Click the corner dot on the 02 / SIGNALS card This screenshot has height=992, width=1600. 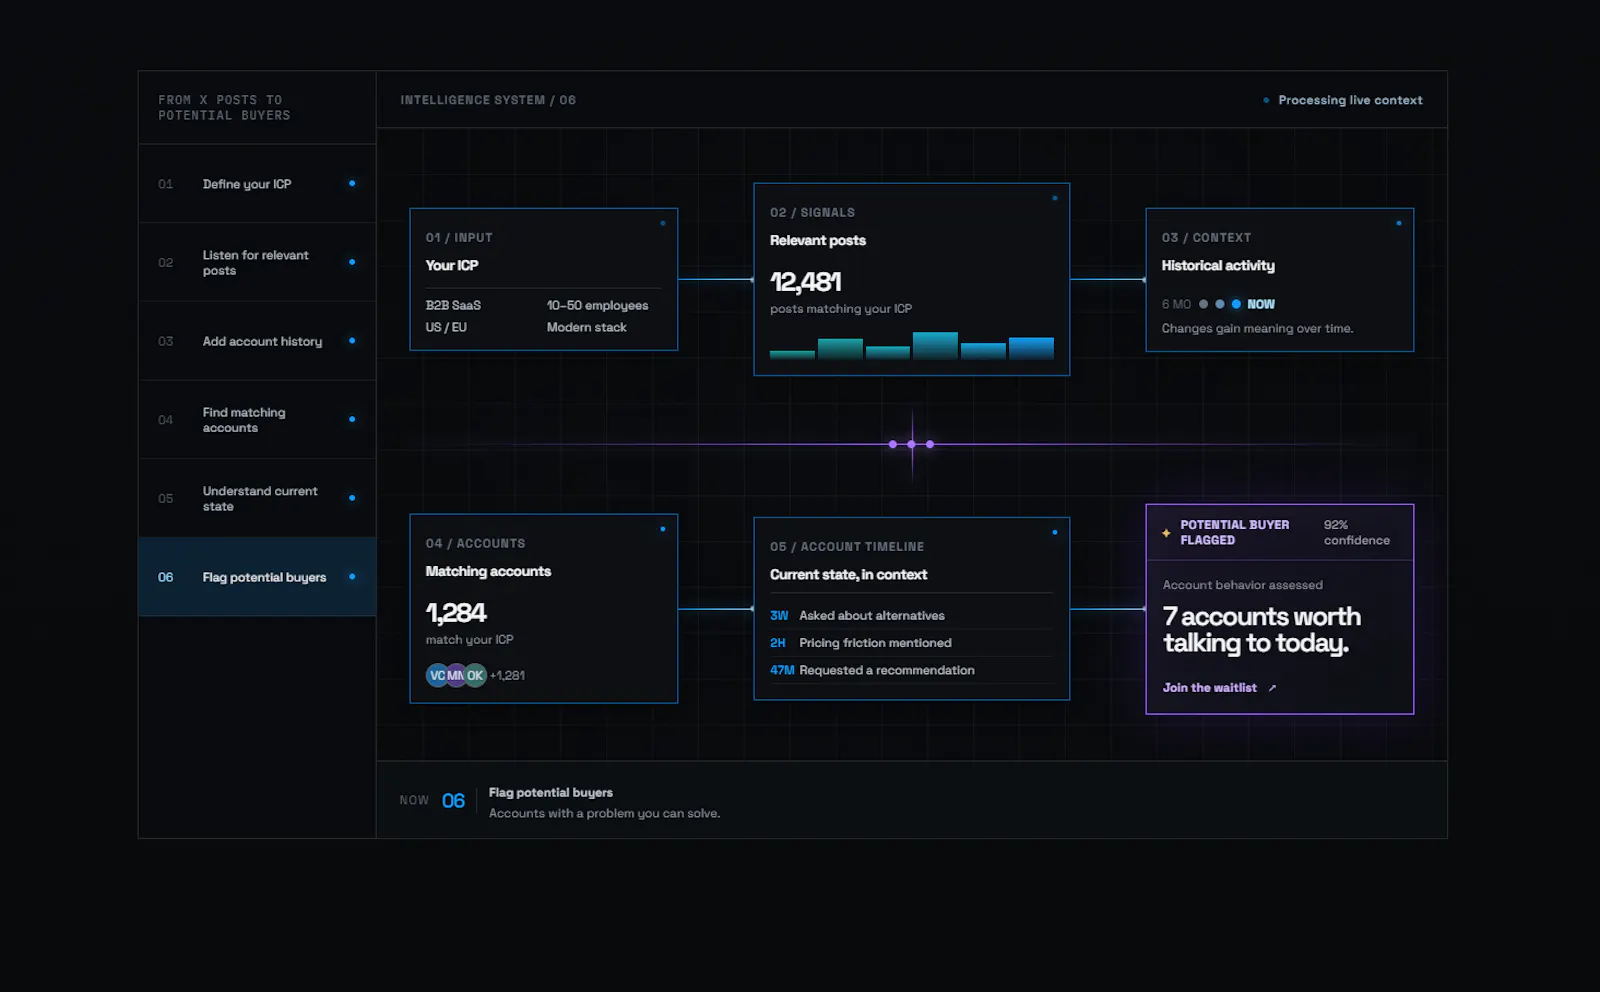click(x=1055, y=198)
